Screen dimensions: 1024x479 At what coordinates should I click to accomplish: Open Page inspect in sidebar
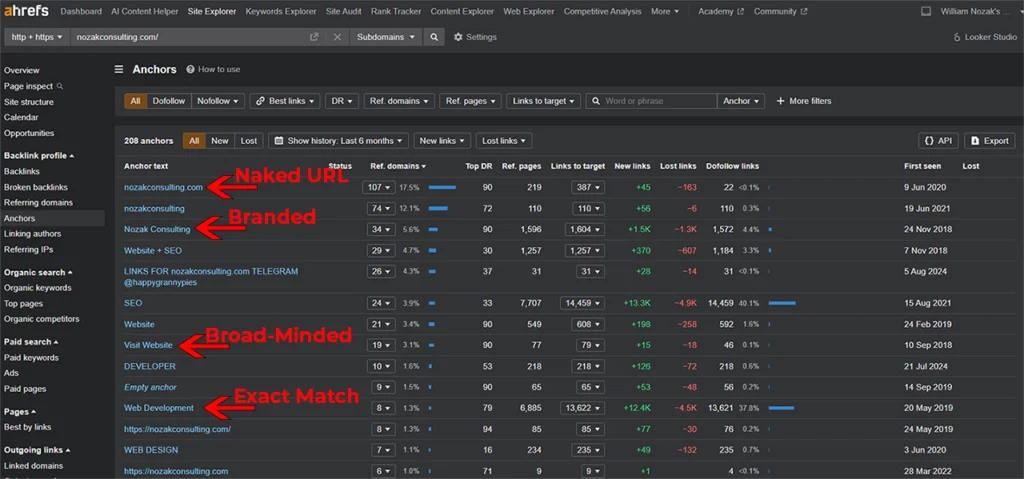[33, 86]
